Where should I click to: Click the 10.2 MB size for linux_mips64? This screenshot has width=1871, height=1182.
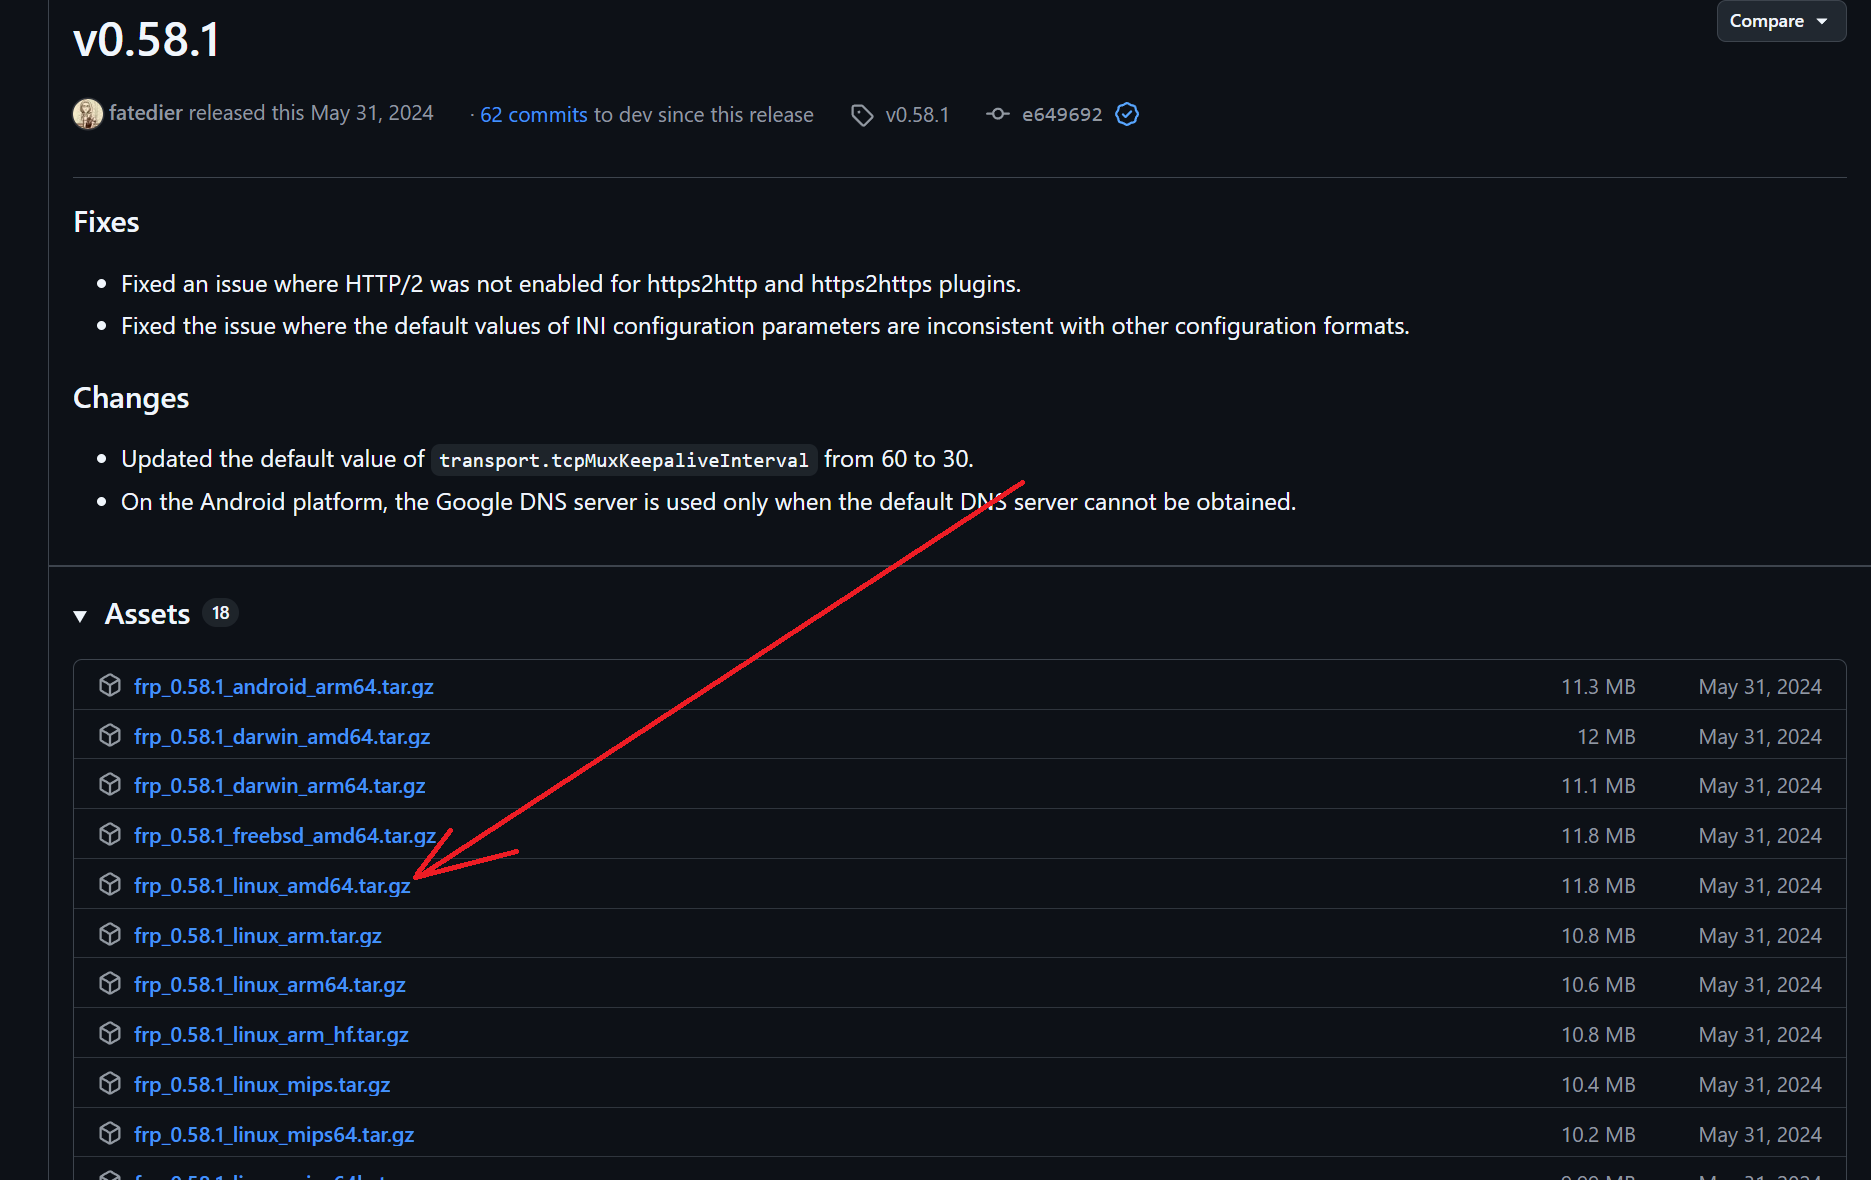pos(1598,1135)
